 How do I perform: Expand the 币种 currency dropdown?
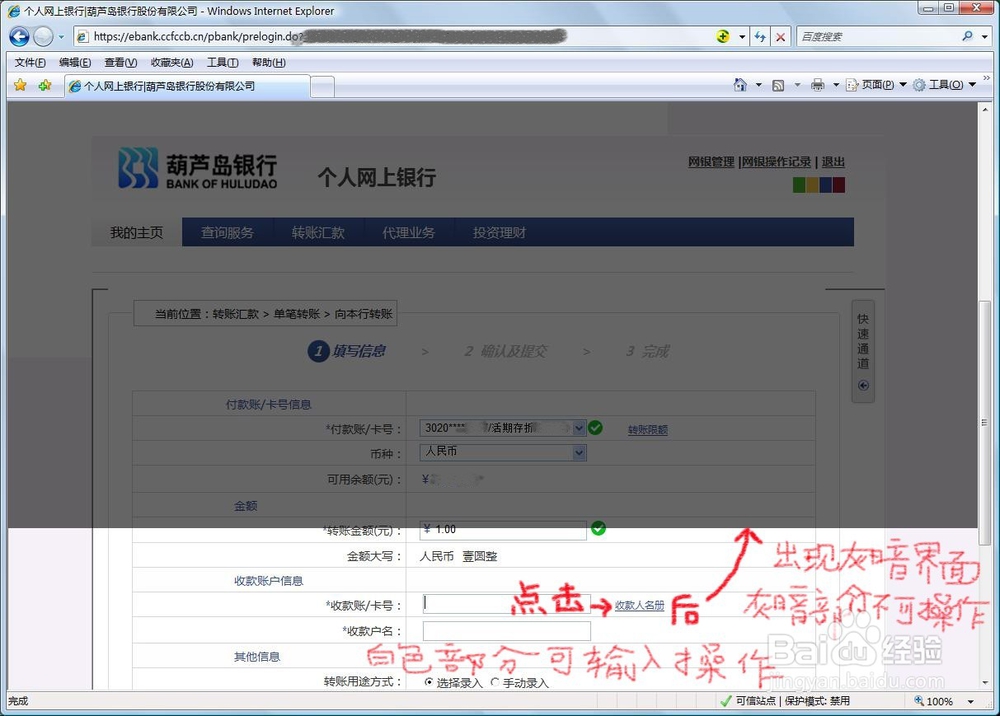coord(579,453)
